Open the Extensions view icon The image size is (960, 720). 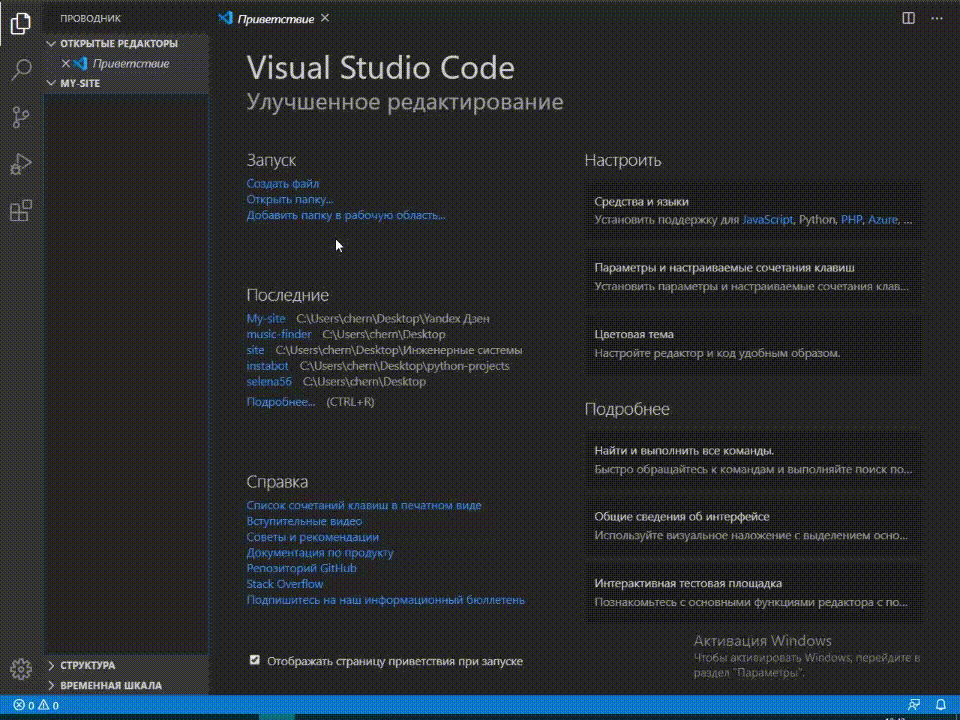(x=21, y=211)
